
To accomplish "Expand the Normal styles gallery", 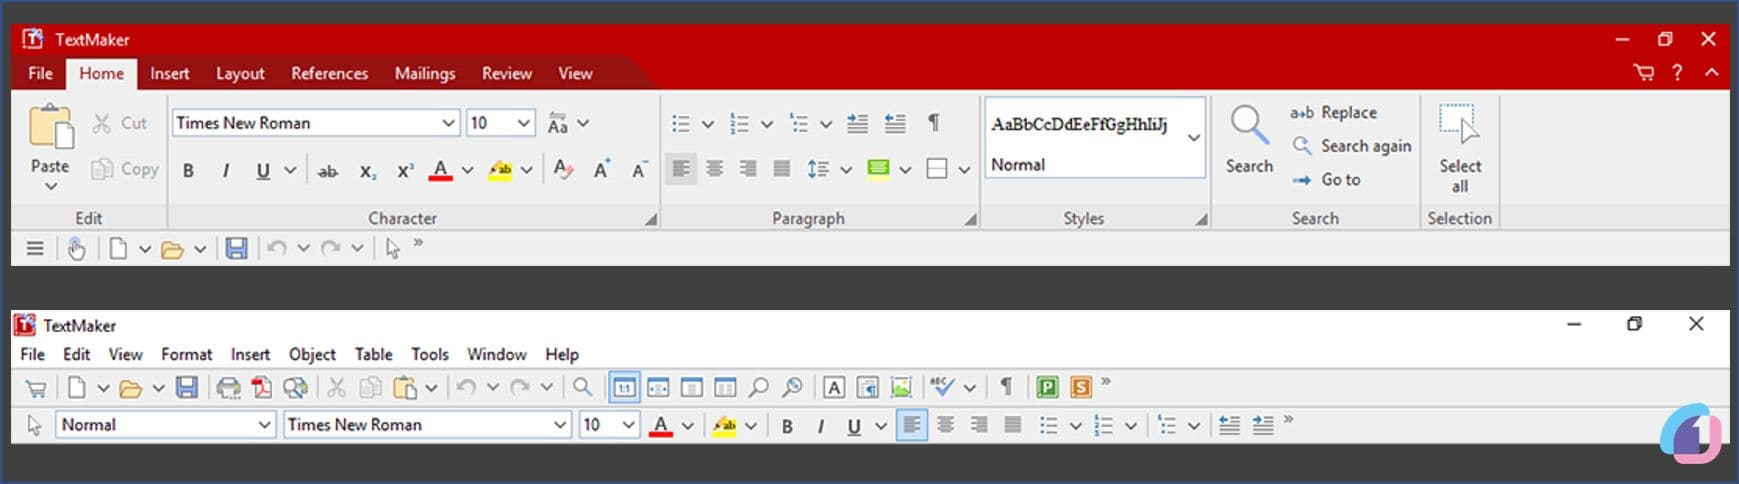I will click(x=1194, y=138).
